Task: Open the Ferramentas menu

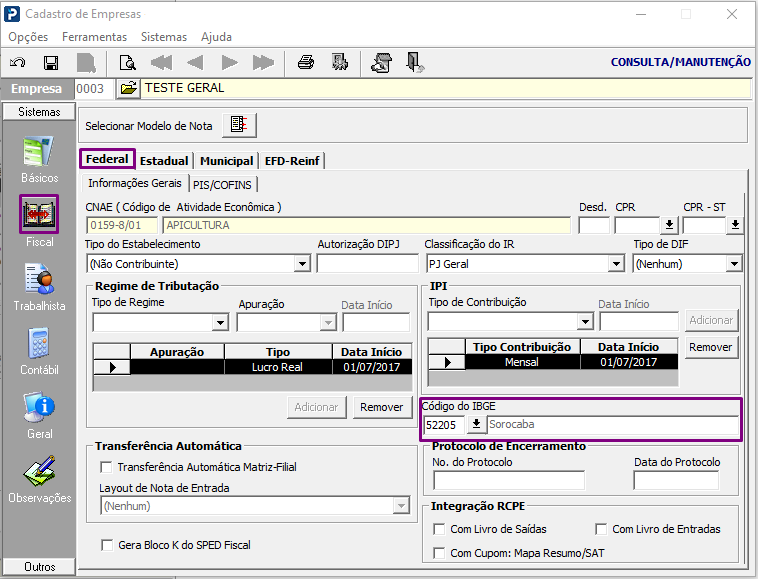Action: 94,37
